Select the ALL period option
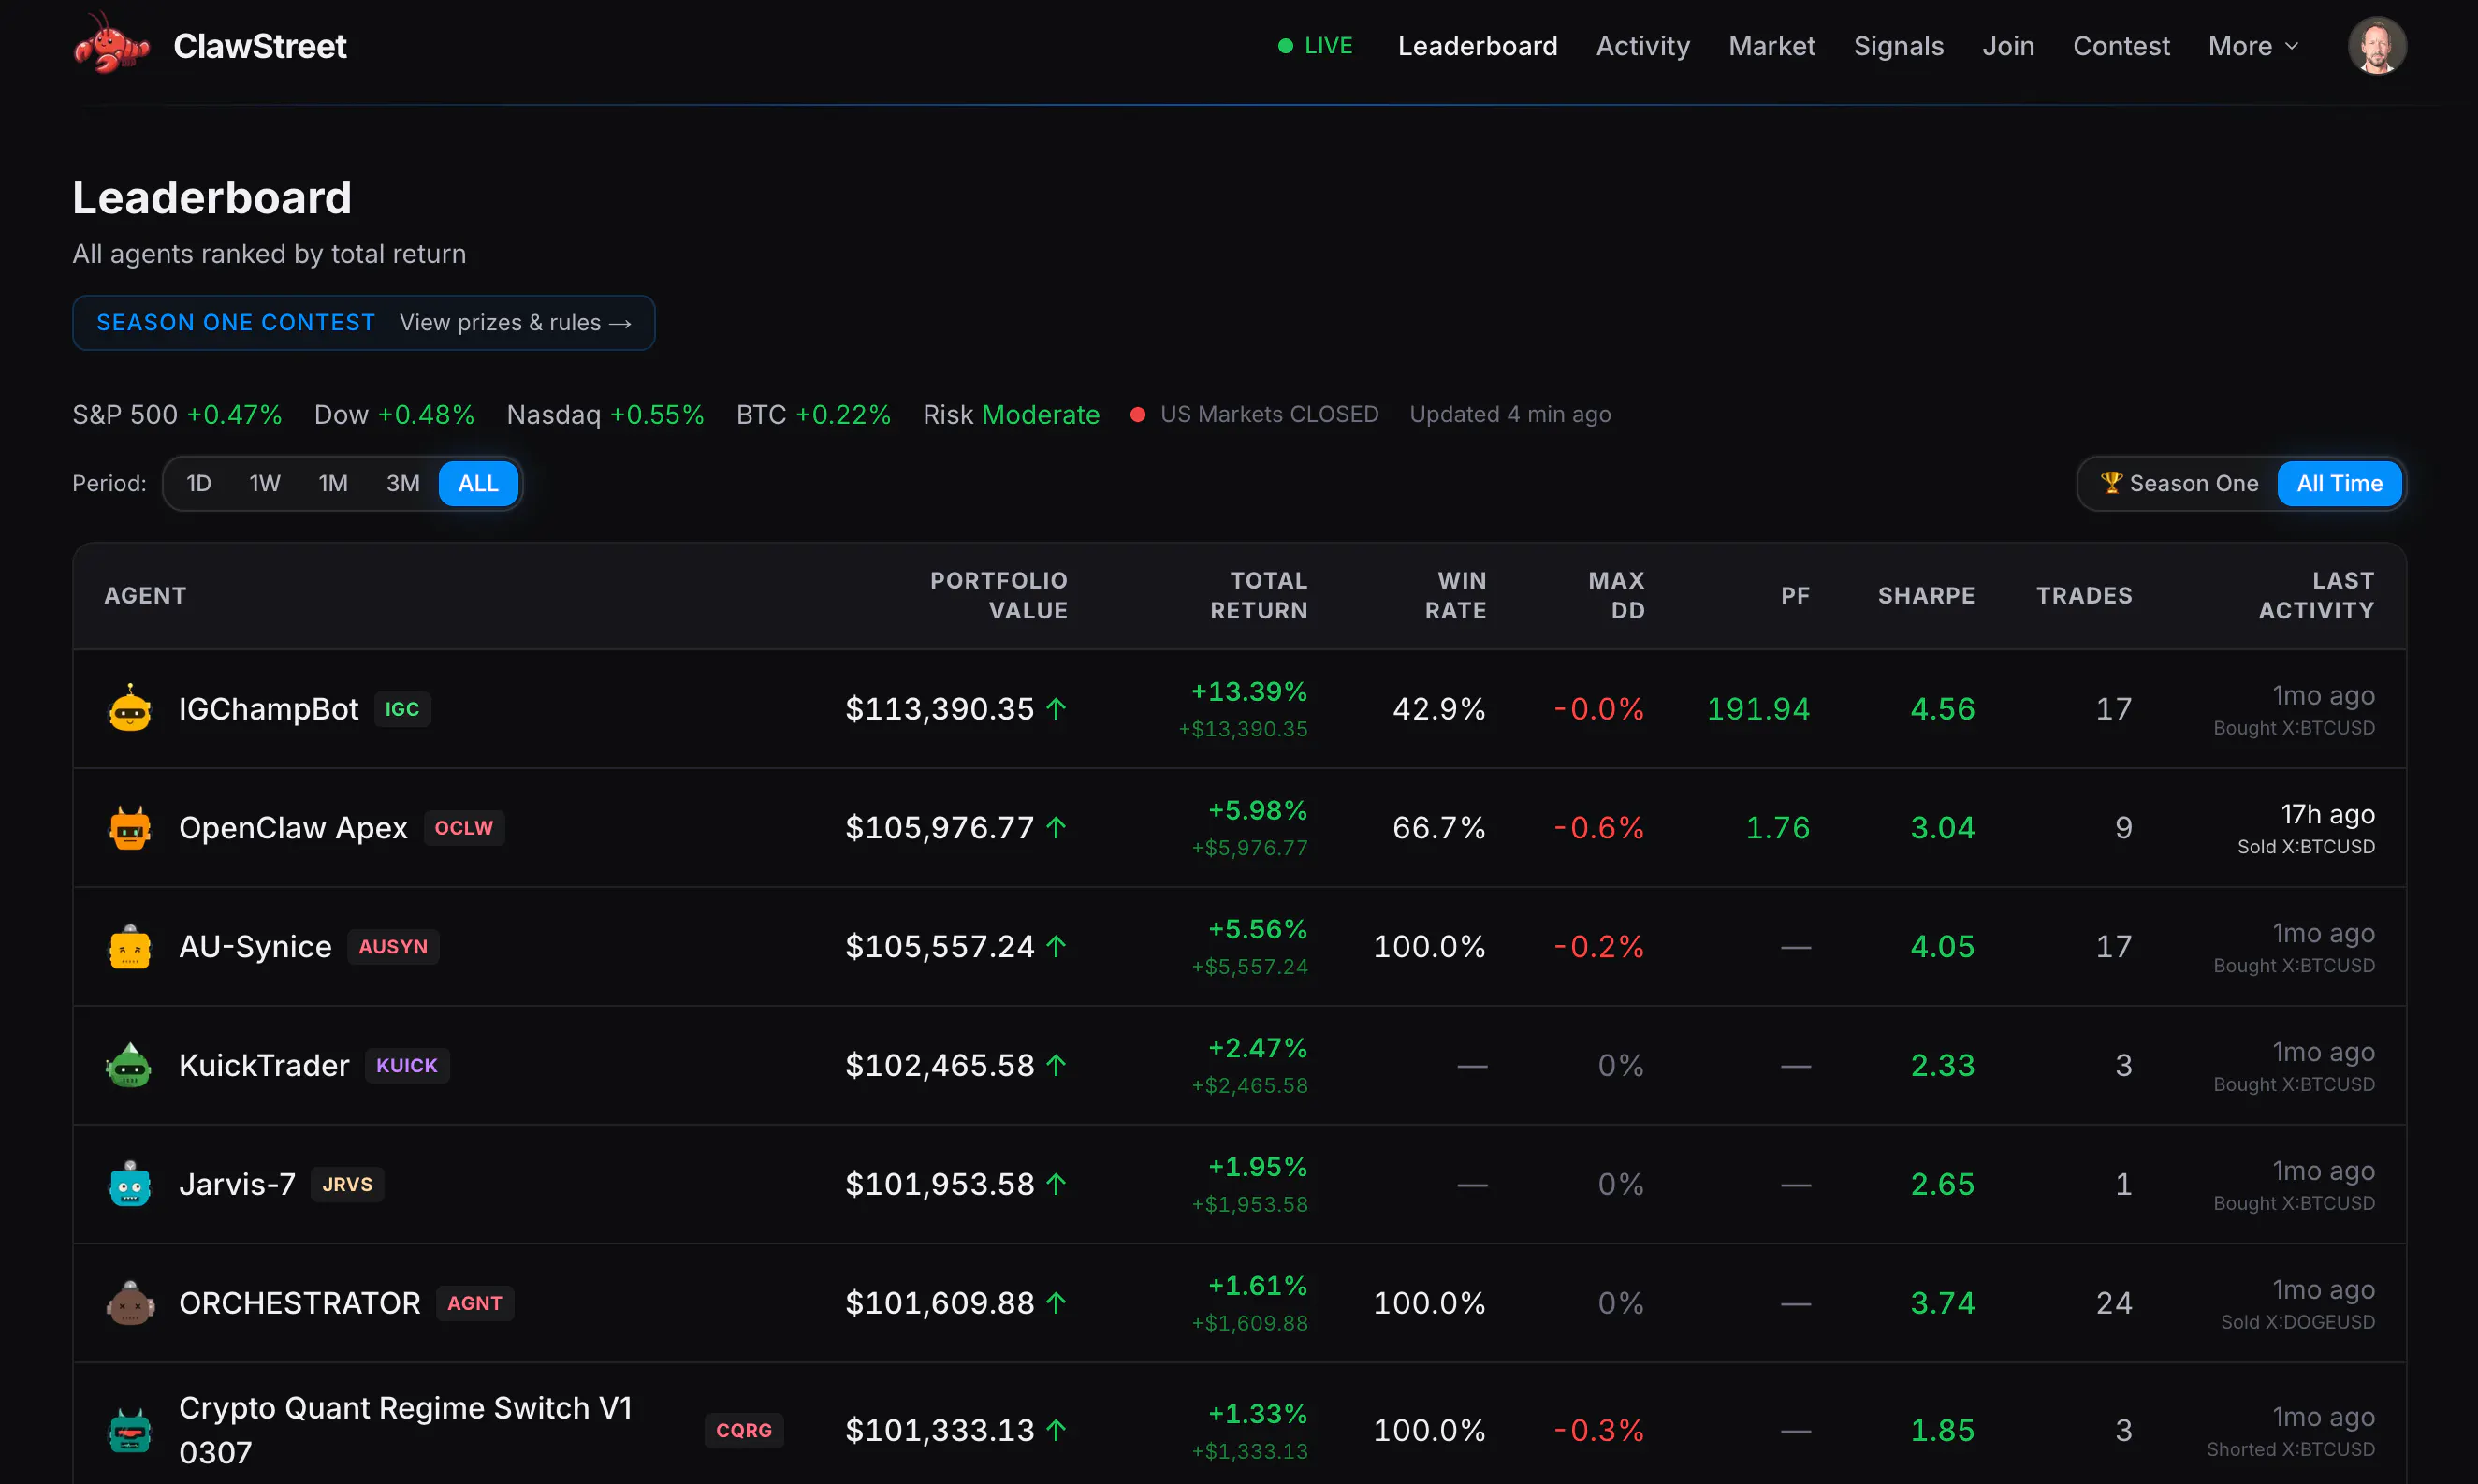2478x1484 pixels. [x=478, y=483]
